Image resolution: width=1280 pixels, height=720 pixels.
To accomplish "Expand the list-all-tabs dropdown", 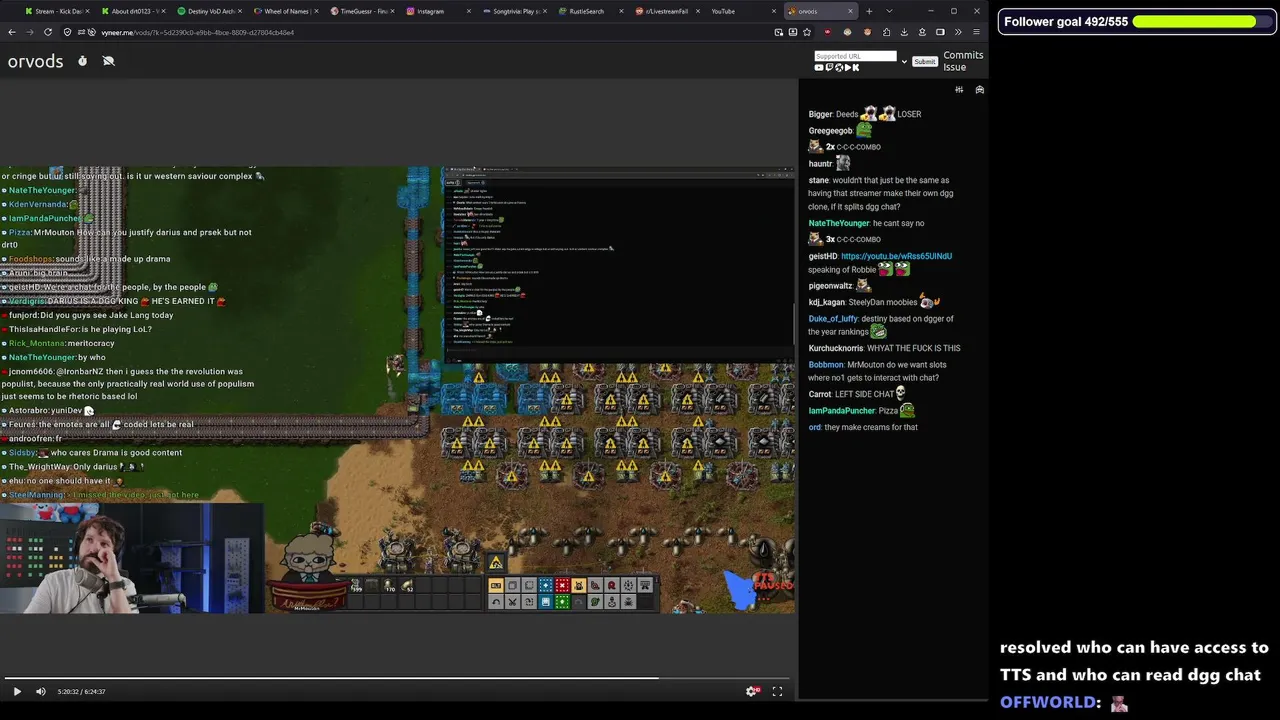I will click(889, 11).
